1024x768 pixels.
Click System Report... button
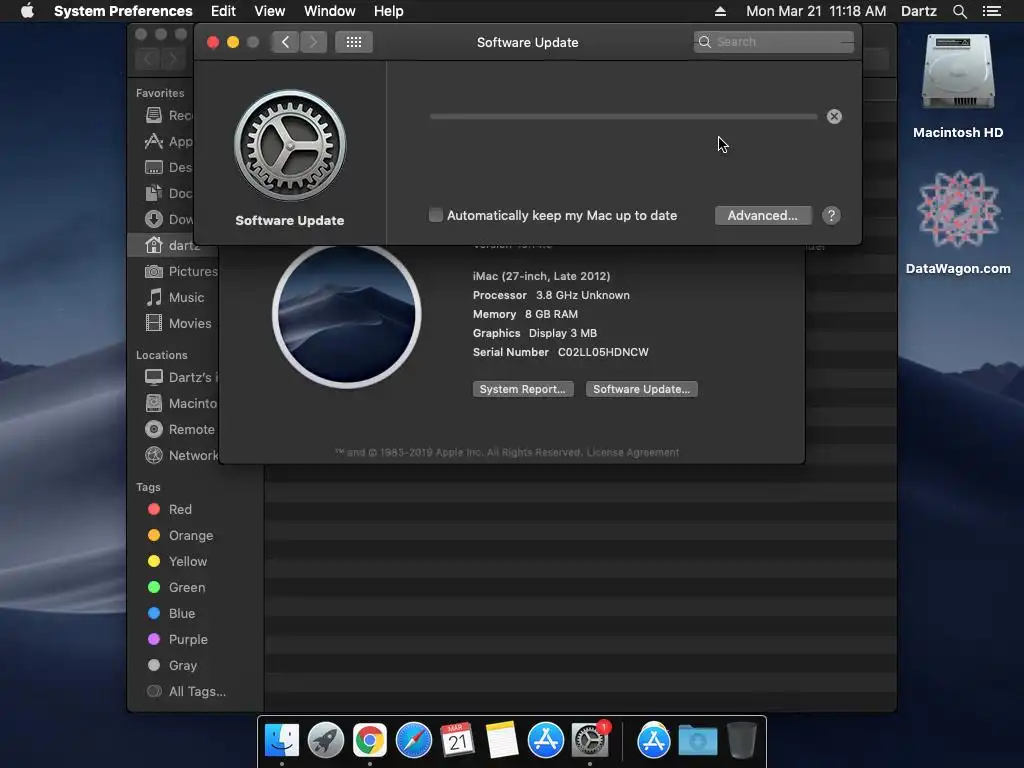pos(523,389)
